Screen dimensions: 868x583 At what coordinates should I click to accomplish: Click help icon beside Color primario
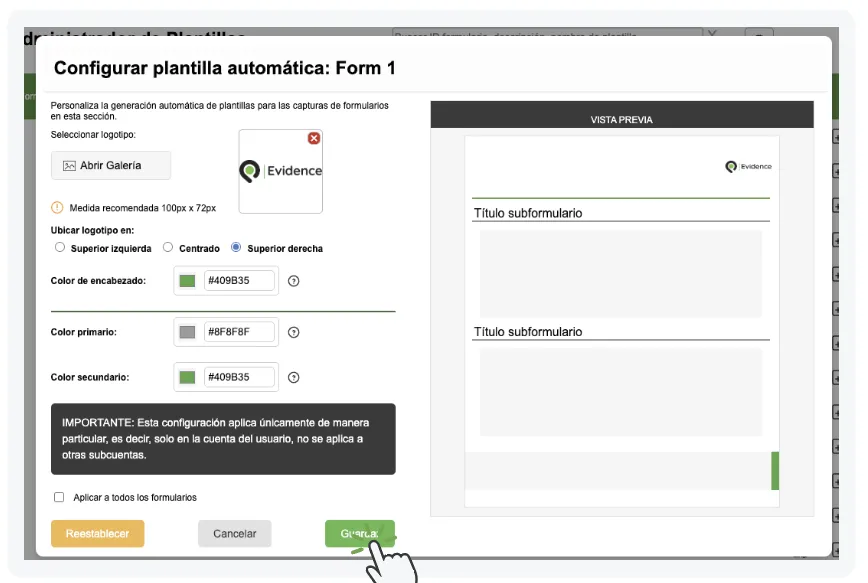293,332
